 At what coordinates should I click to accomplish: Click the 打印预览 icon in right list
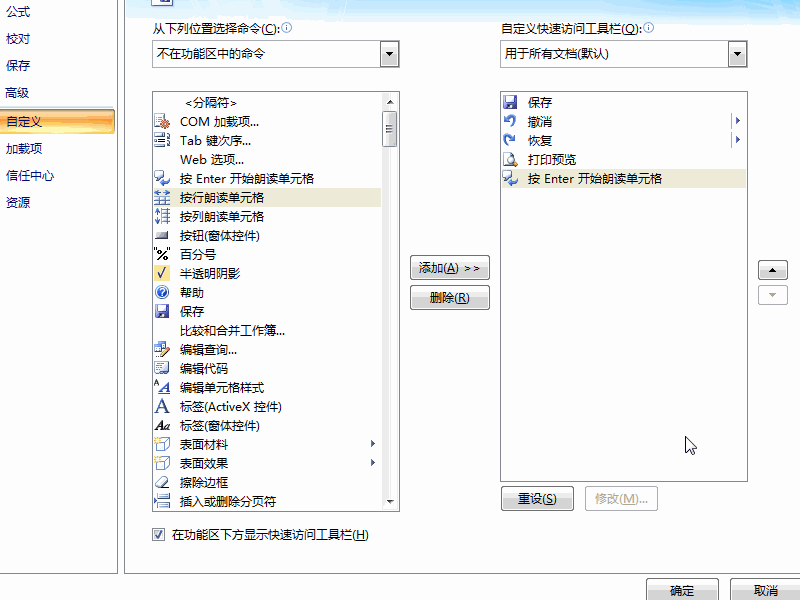(510, 159)
